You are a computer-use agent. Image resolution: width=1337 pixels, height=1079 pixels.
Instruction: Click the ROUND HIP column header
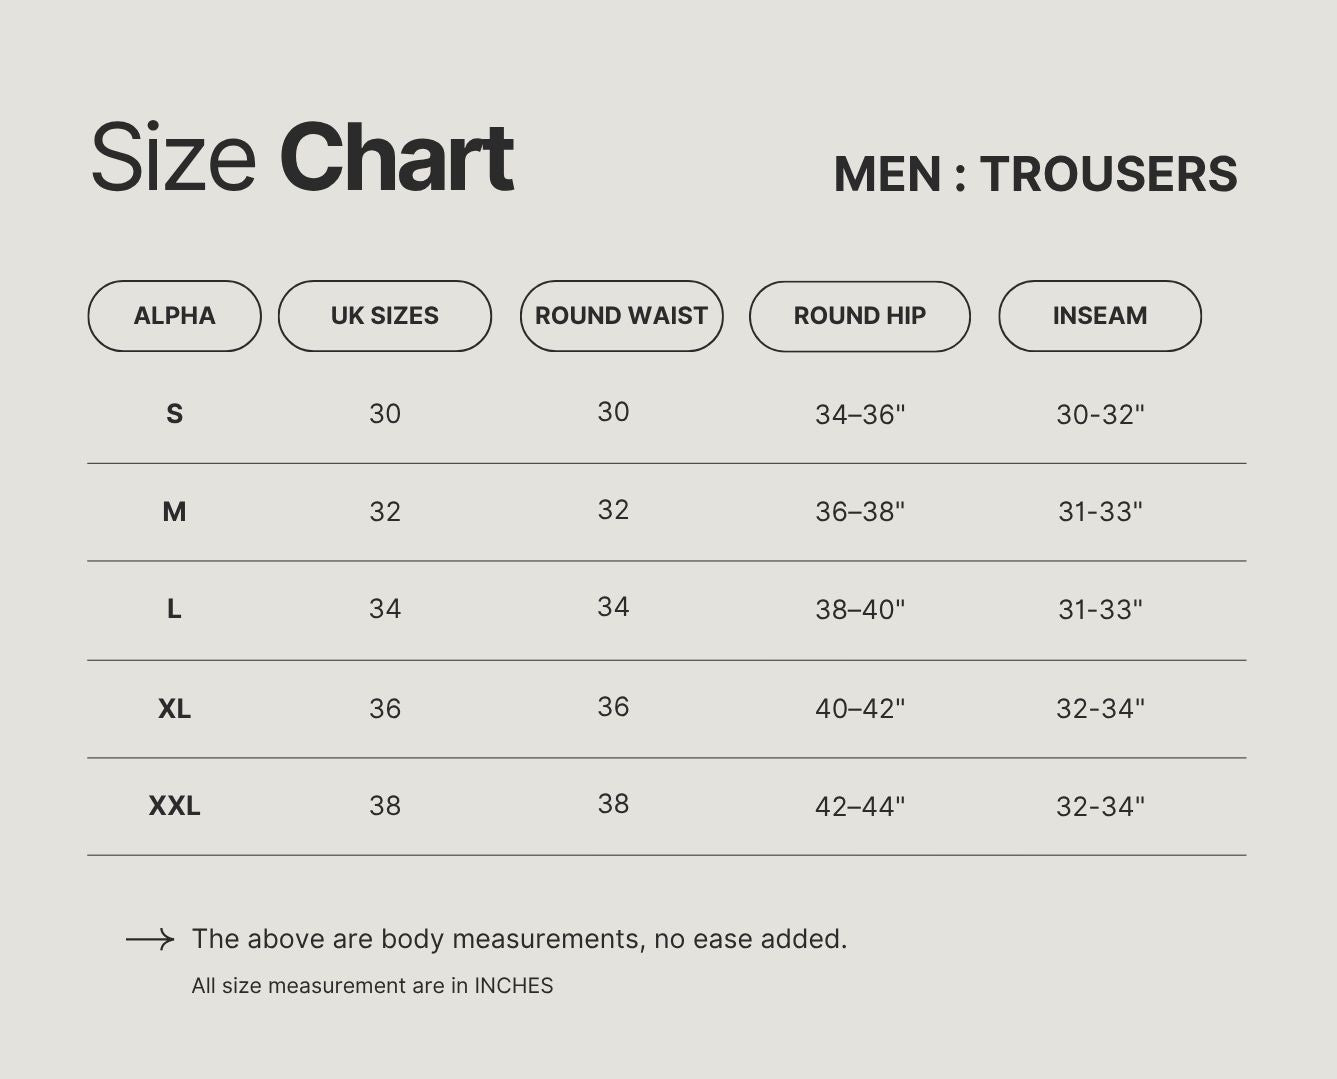point(860,316)
